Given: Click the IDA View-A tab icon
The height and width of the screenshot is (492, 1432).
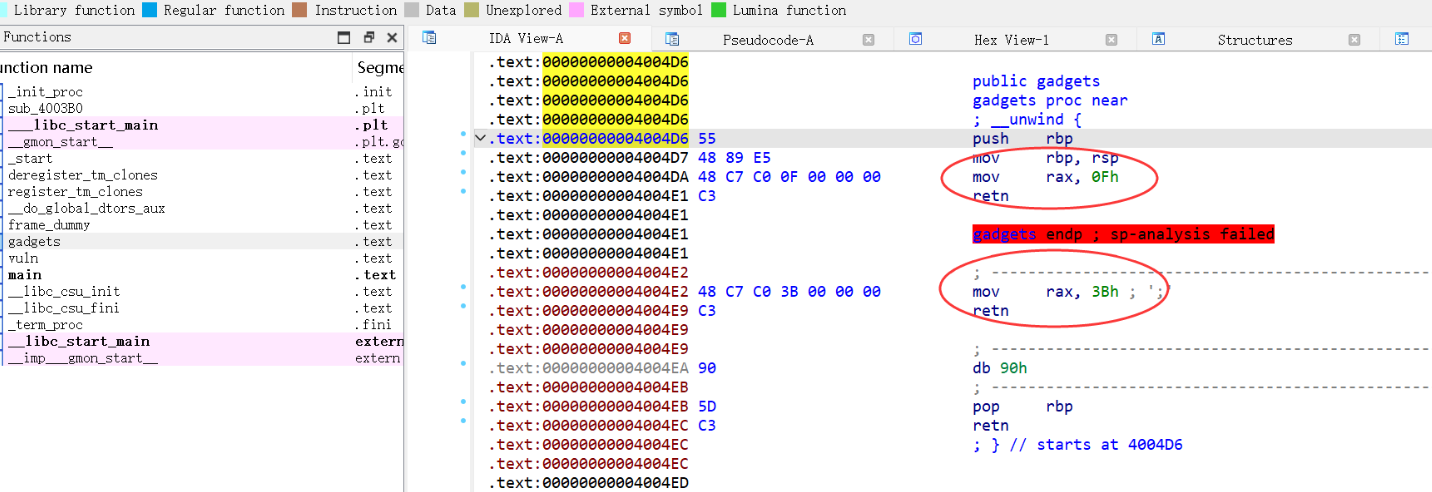Looking at the screenshot, I should point(430,38).
